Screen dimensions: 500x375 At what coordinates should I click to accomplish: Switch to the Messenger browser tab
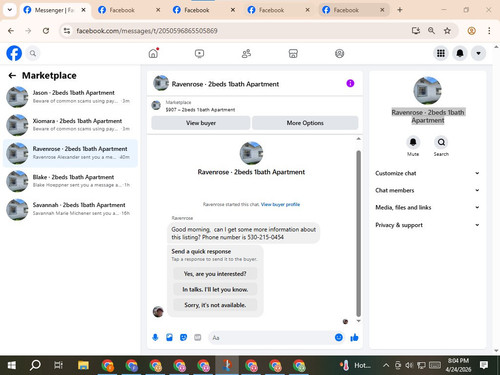55,10
